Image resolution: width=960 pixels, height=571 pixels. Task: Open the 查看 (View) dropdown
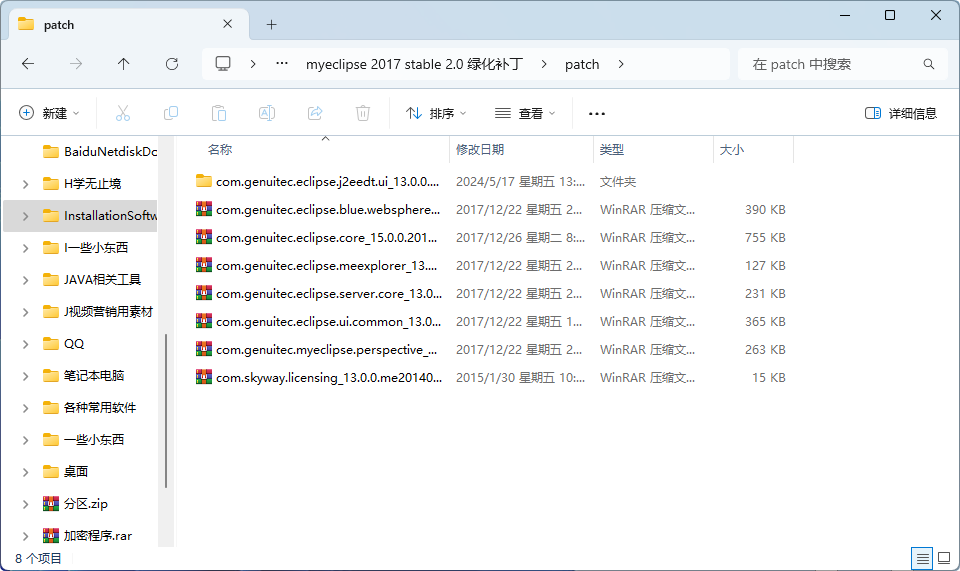pos(525,113)
